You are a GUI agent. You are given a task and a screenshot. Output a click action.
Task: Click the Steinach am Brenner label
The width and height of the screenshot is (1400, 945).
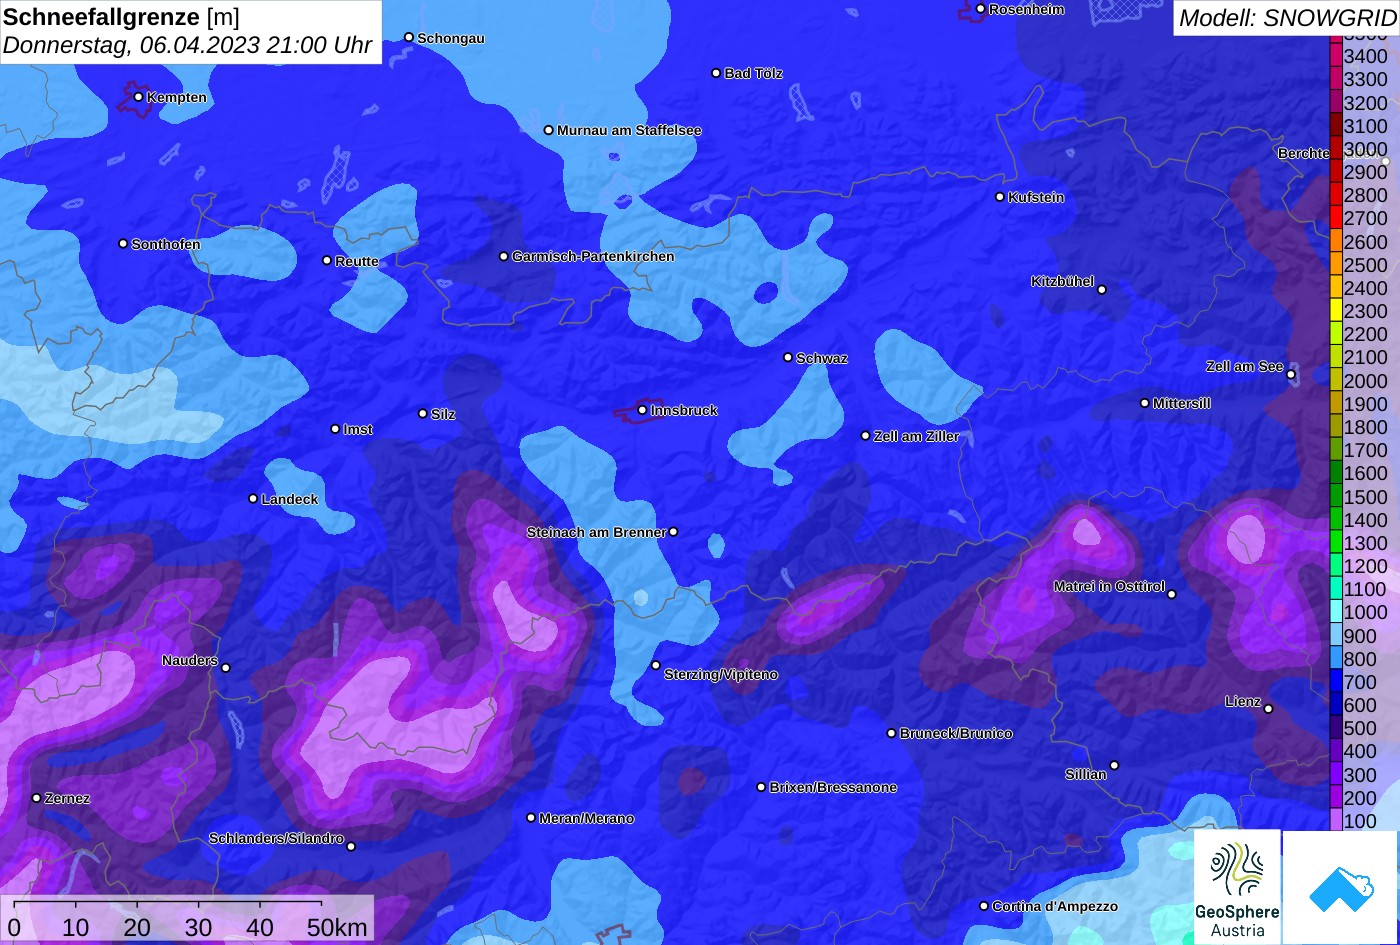(x=596, y=533)
